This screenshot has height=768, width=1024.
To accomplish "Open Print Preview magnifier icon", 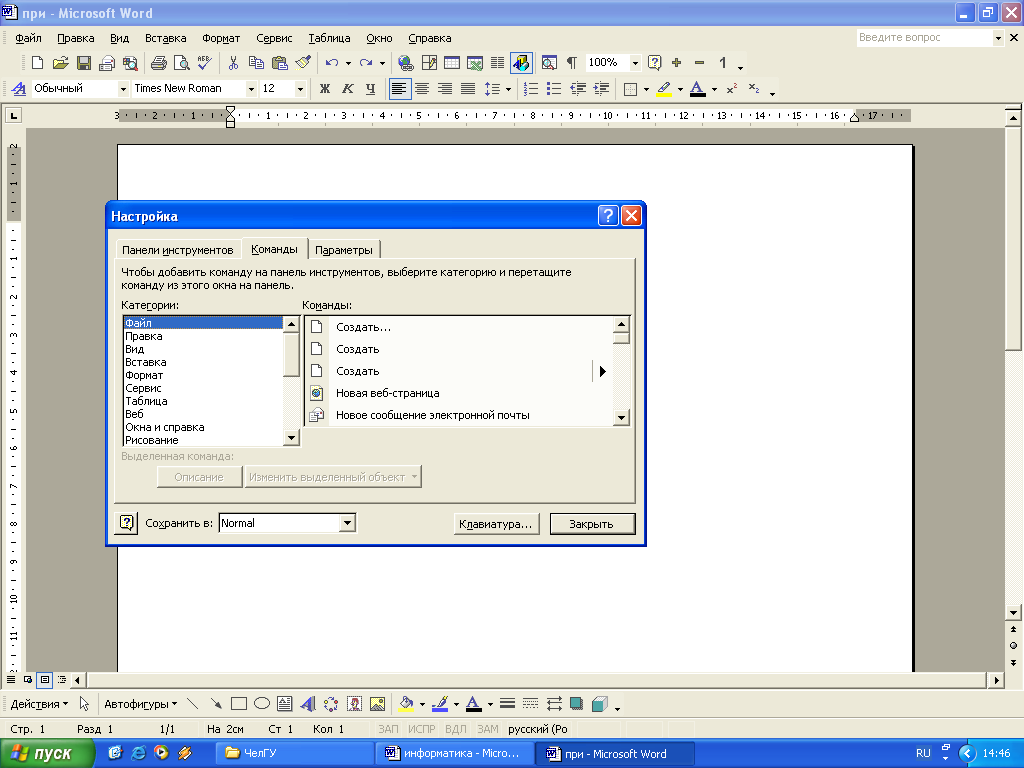I will 181,63.
